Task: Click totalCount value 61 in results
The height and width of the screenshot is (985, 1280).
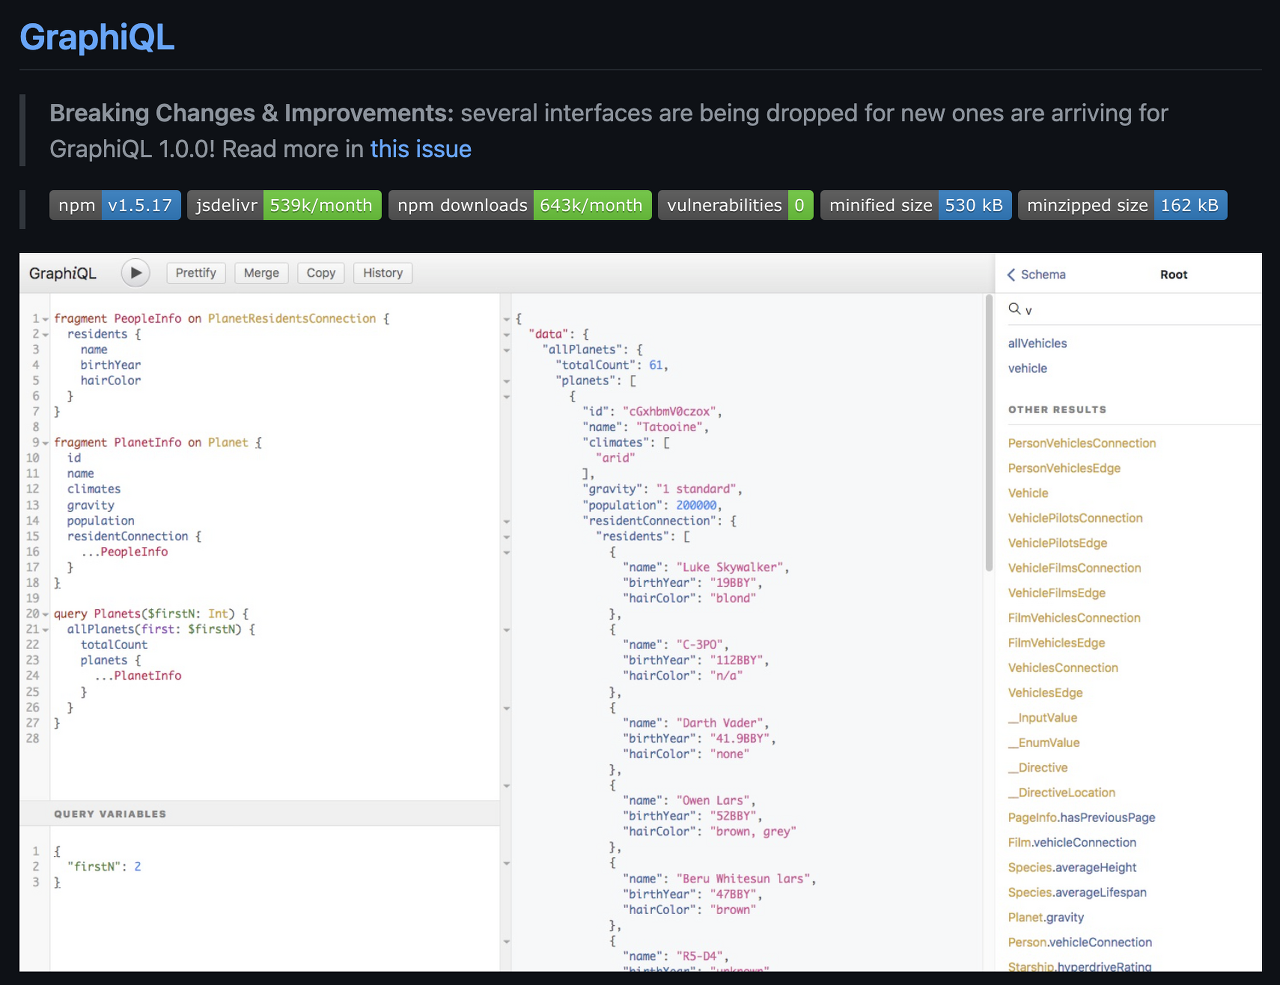Action: 656,366
